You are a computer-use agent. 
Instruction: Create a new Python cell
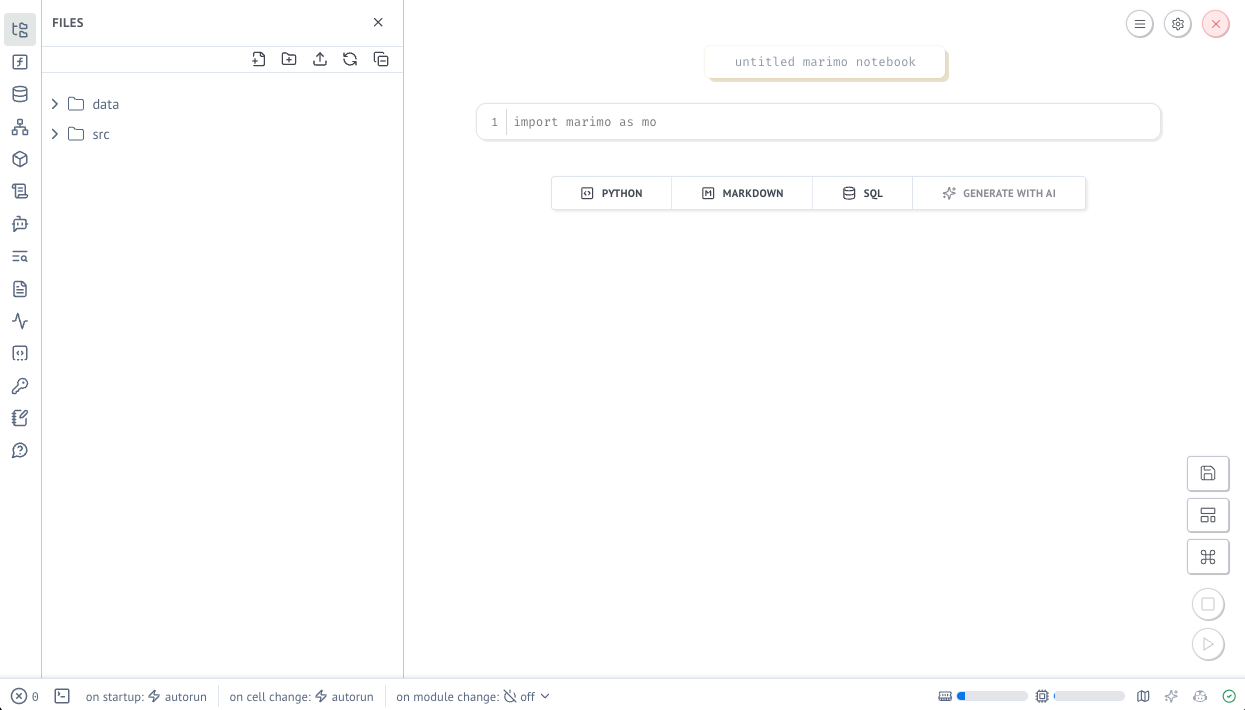[x=611, y=193]
